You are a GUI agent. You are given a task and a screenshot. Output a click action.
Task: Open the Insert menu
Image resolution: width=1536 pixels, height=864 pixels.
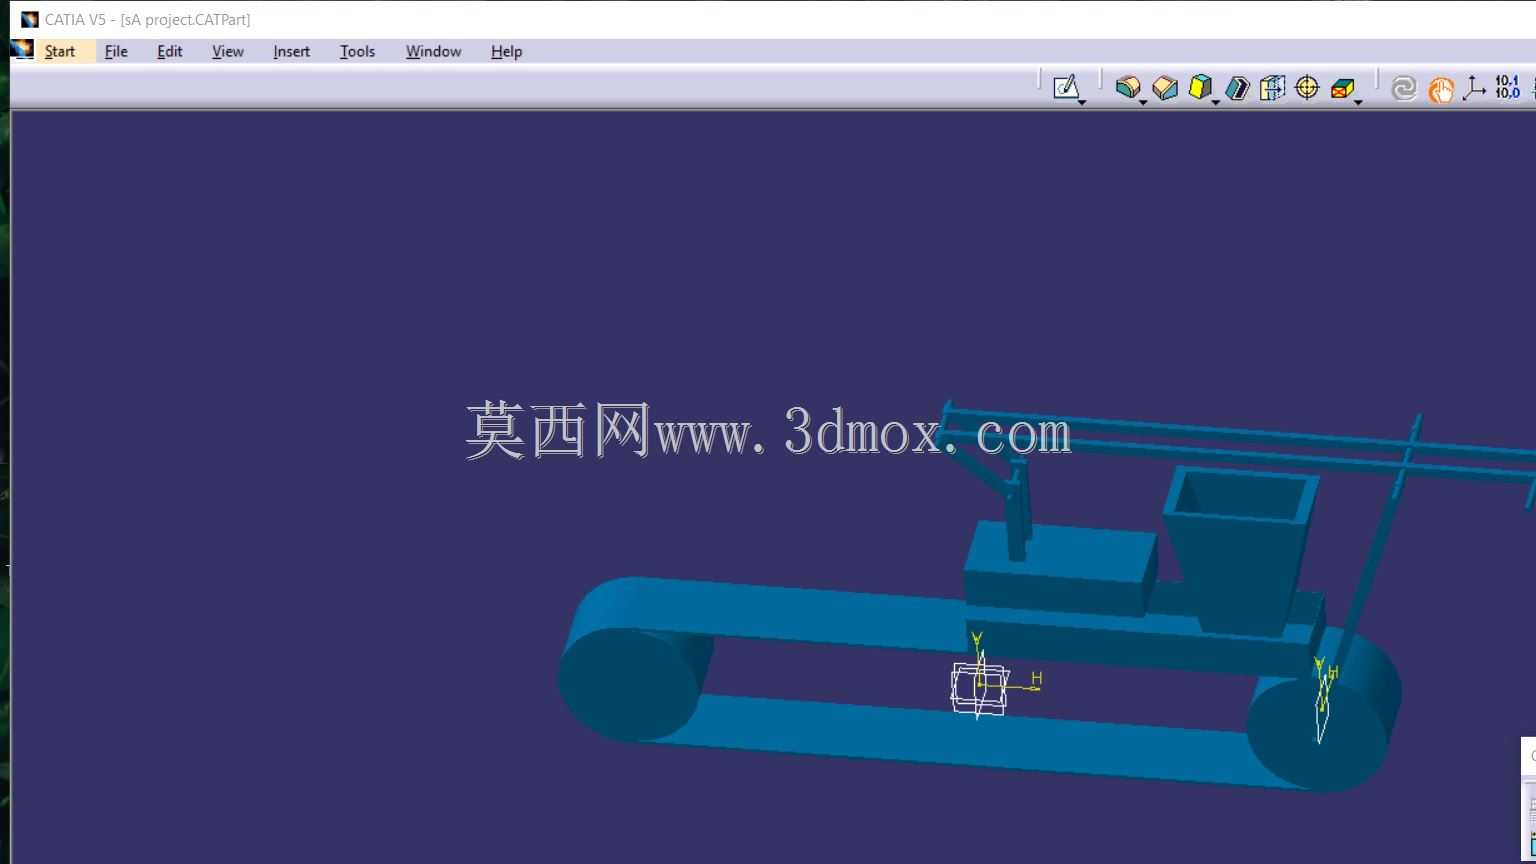[x=292, y=51]
